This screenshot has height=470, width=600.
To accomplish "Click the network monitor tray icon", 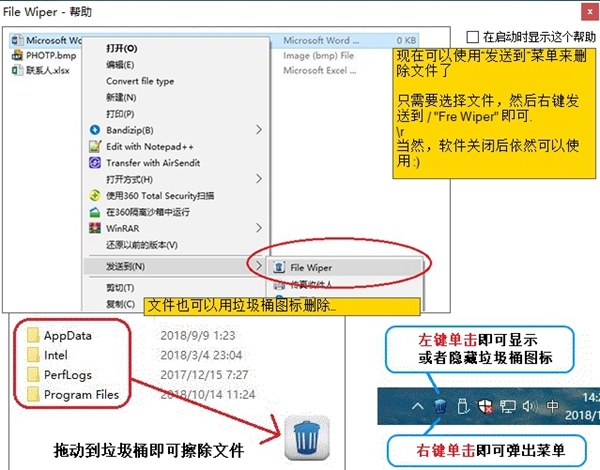I will tap(508, 406).
